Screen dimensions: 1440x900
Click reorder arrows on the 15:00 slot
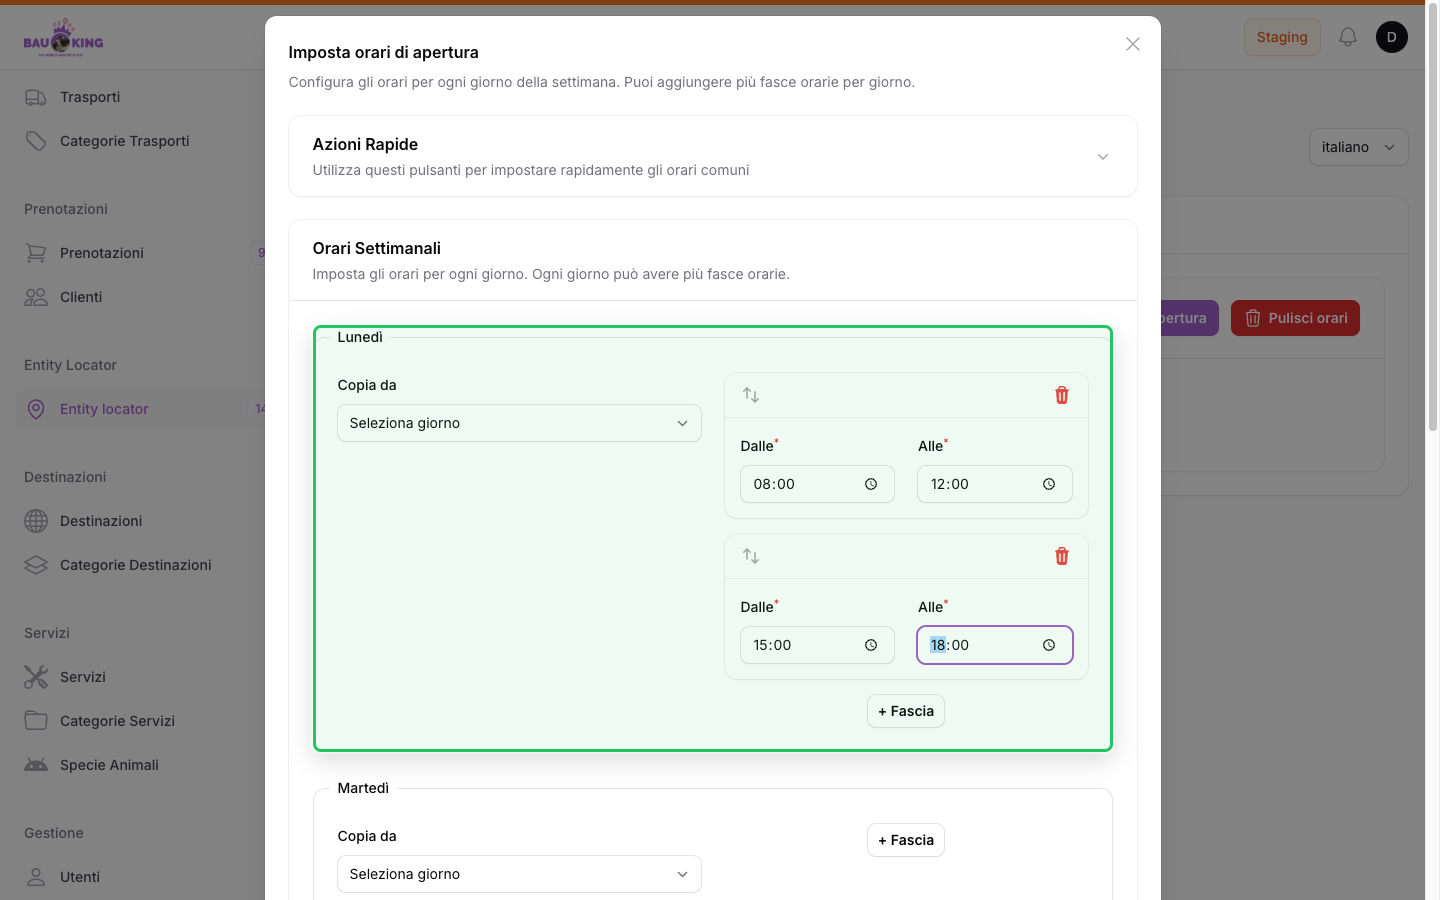[751, 556]
